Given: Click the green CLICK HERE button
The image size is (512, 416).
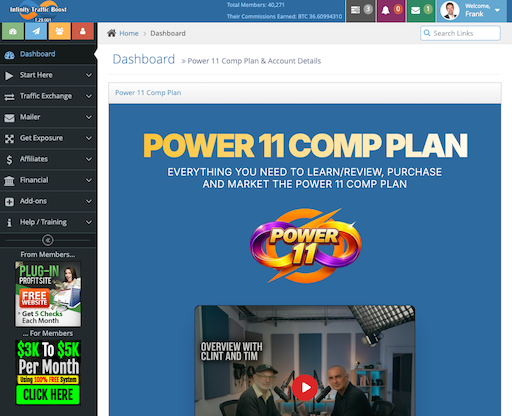Looking at the screenshot, I should 48,395.
